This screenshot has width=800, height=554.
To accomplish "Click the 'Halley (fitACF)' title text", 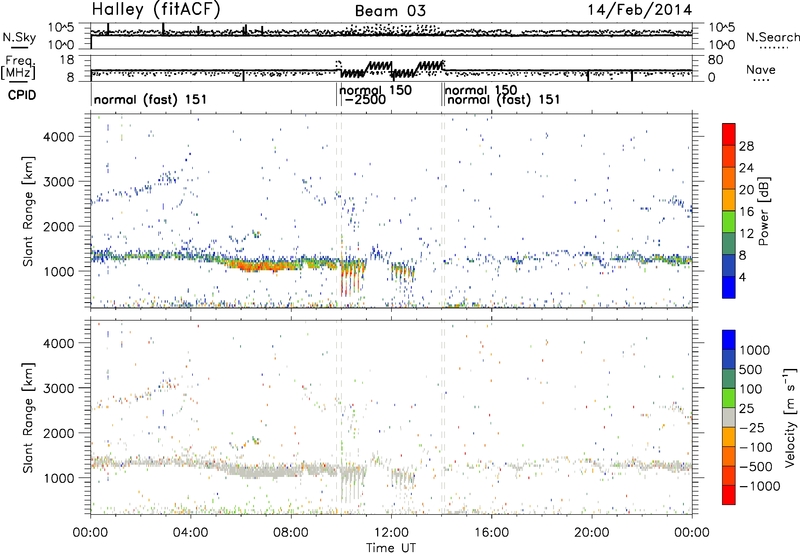I will (156, 10).
